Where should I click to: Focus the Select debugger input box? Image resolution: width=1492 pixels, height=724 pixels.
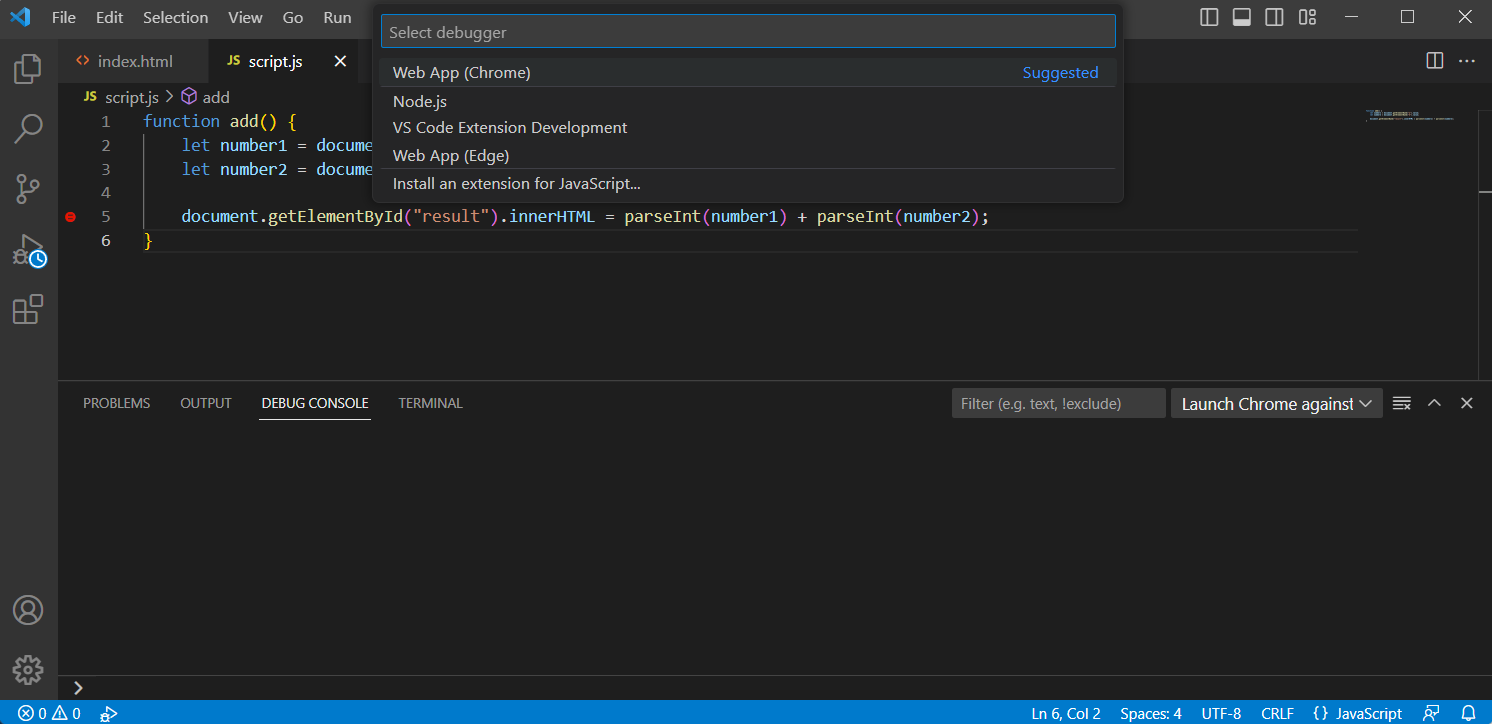(x=748, y=32)
